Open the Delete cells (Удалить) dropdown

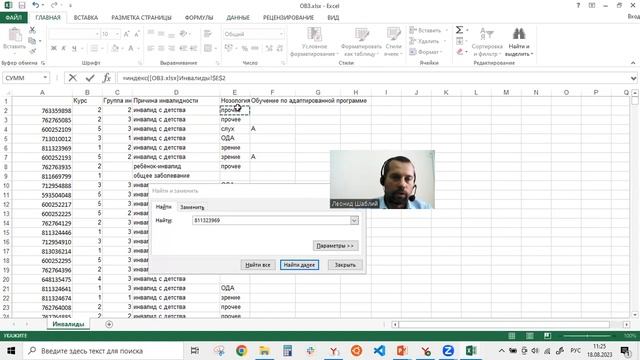pyautogui.click(x=427, y=41)
